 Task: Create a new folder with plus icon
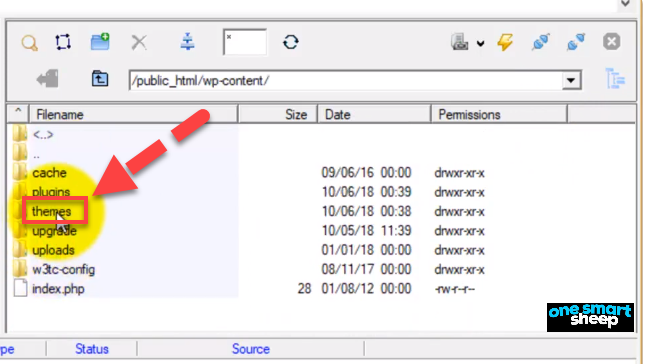pyautogui.click(x=100, y=42)
